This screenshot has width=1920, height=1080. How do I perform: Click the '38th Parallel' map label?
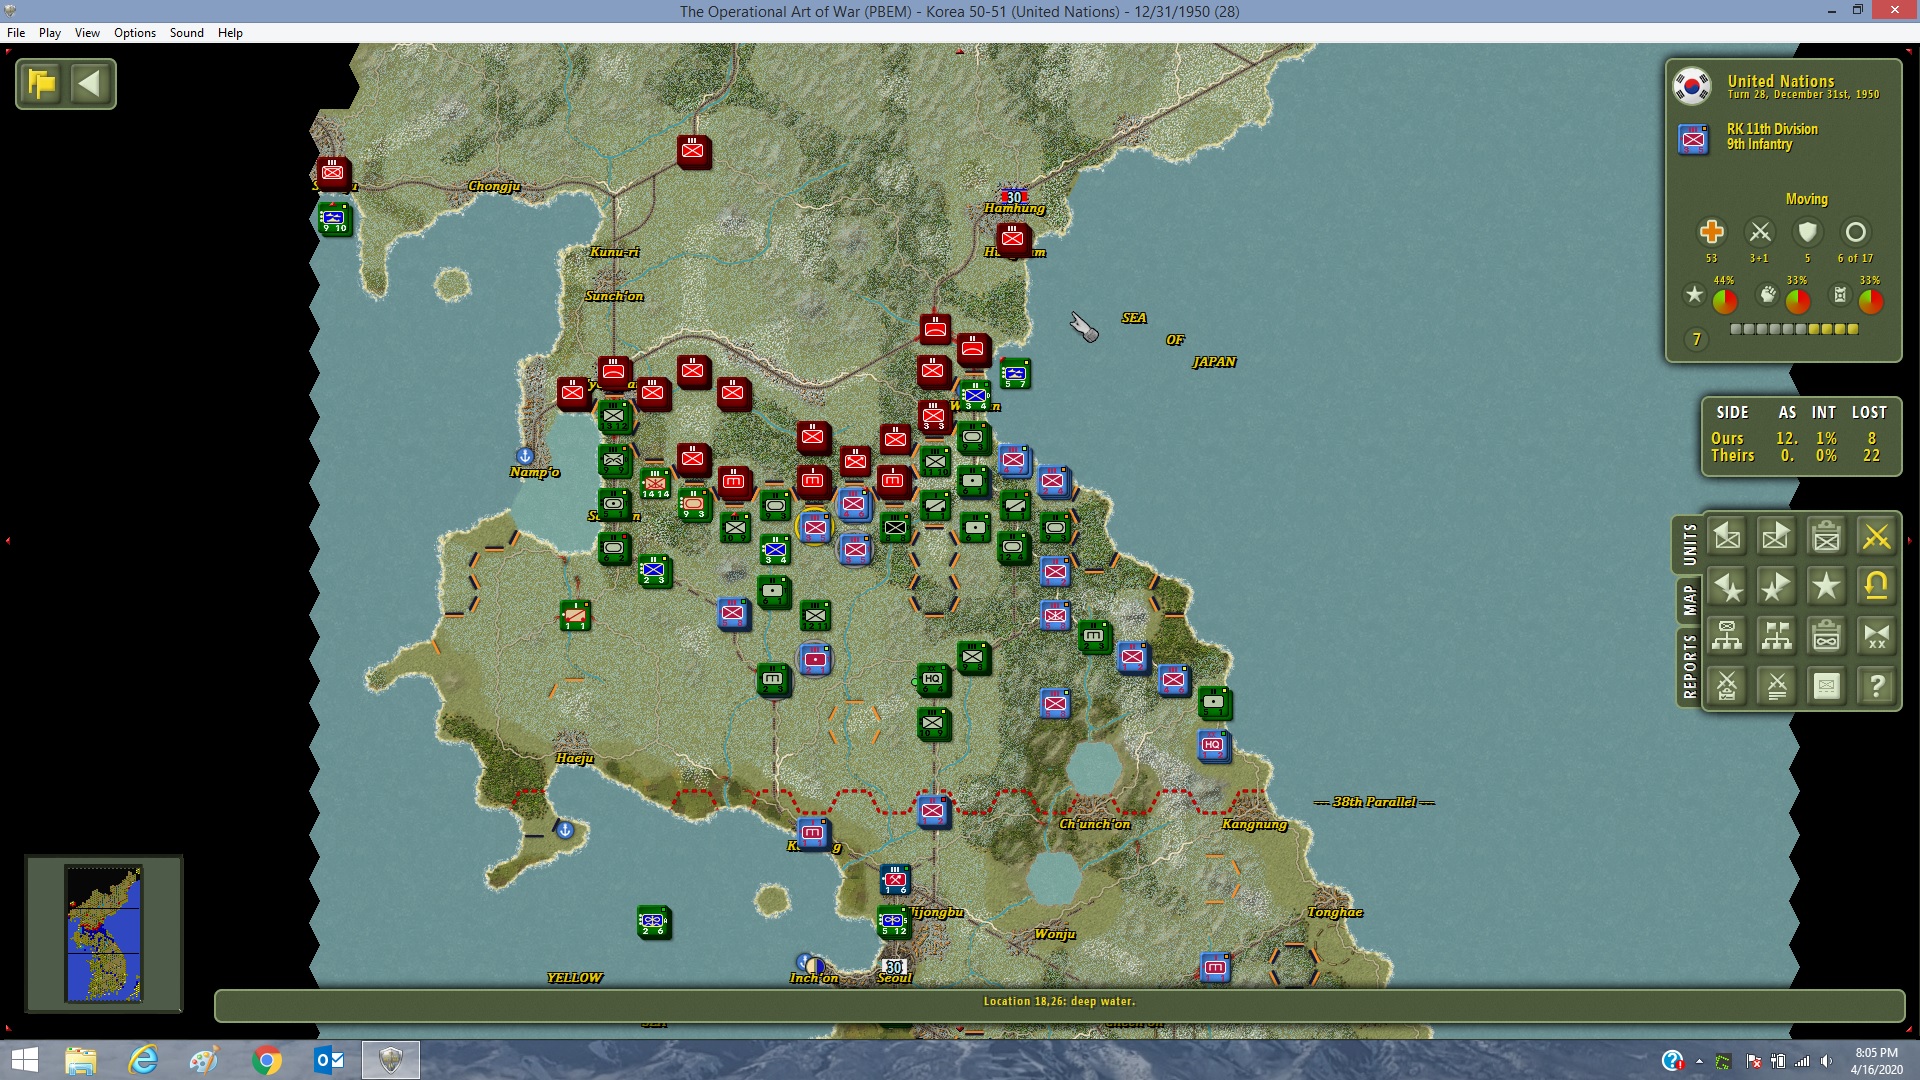coord(1374,802)
